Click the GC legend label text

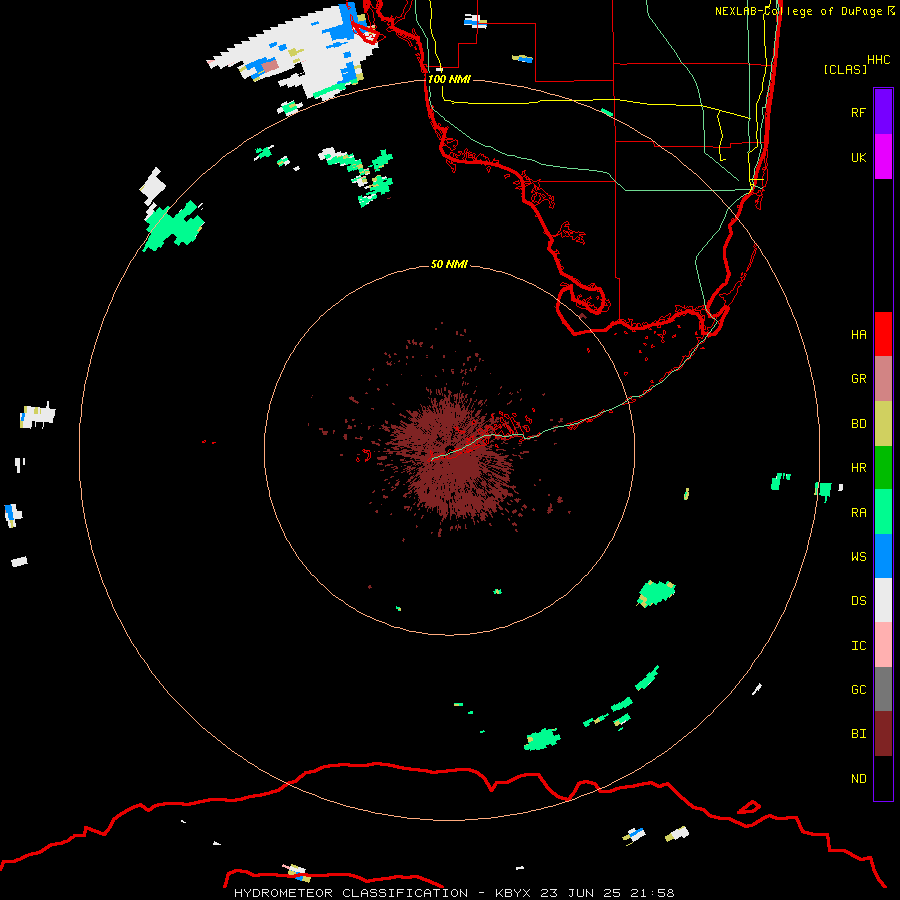(x=858, y=690)
